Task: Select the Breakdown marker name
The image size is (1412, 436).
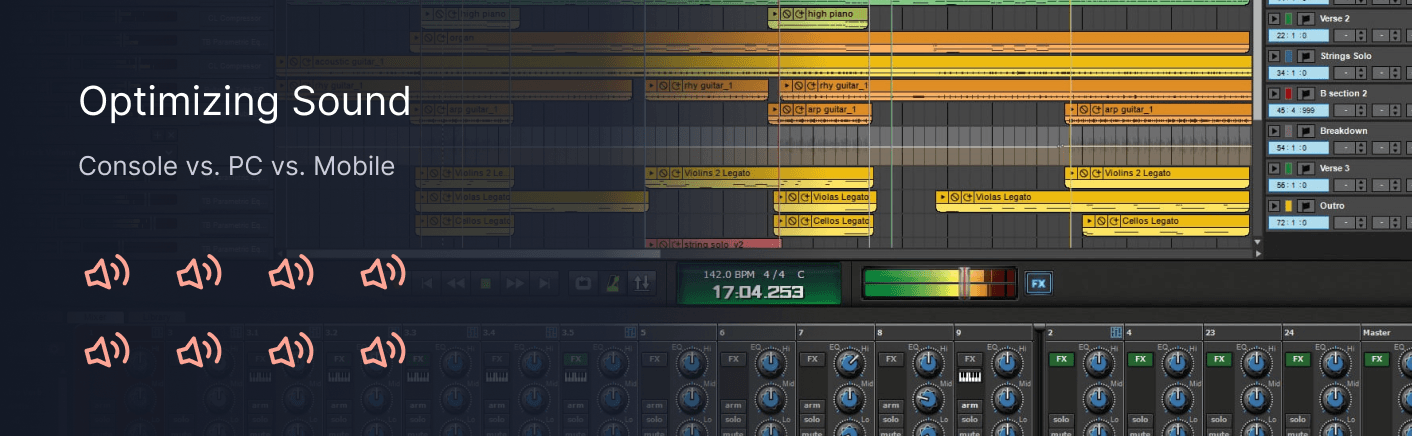Action: point(1343,131)
